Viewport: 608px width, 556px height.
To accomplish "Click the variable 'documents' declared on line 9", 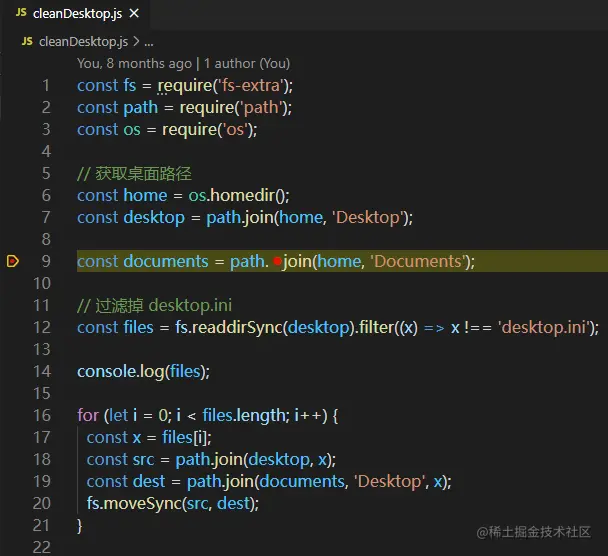I will point(166,262).
